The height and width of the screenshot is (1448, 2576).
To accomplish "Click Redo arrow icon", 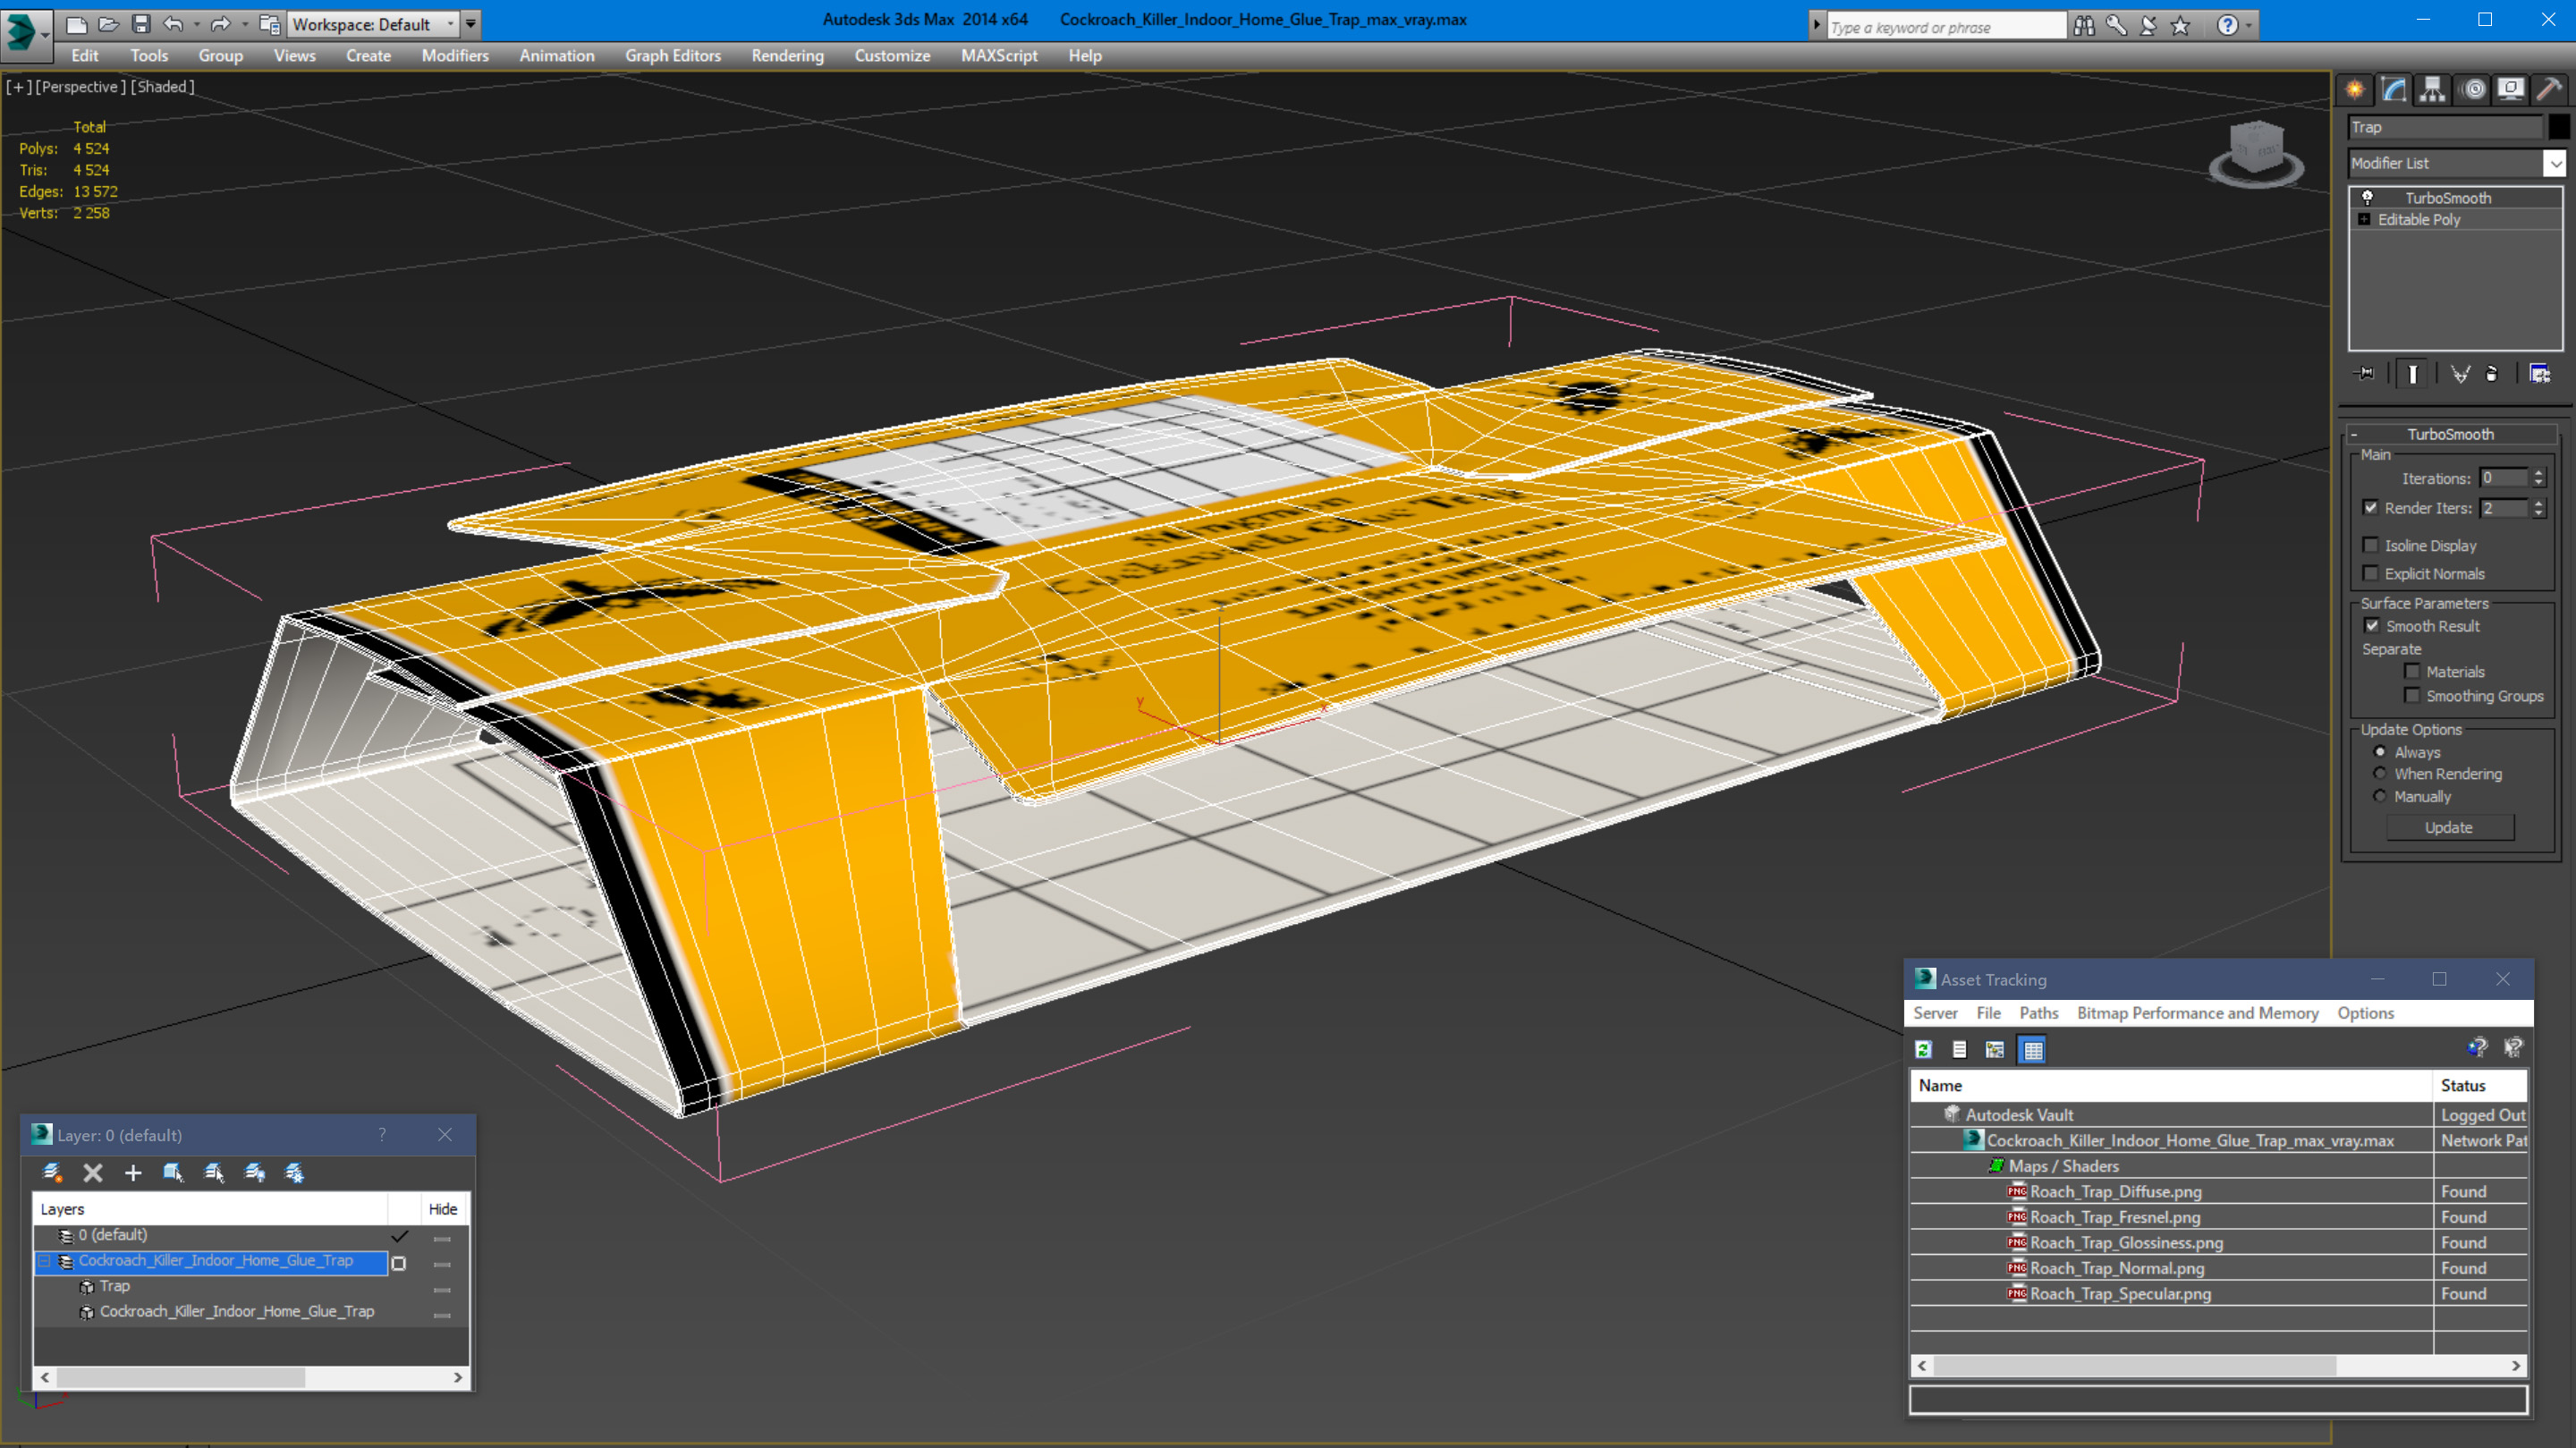I will (220, 23).
